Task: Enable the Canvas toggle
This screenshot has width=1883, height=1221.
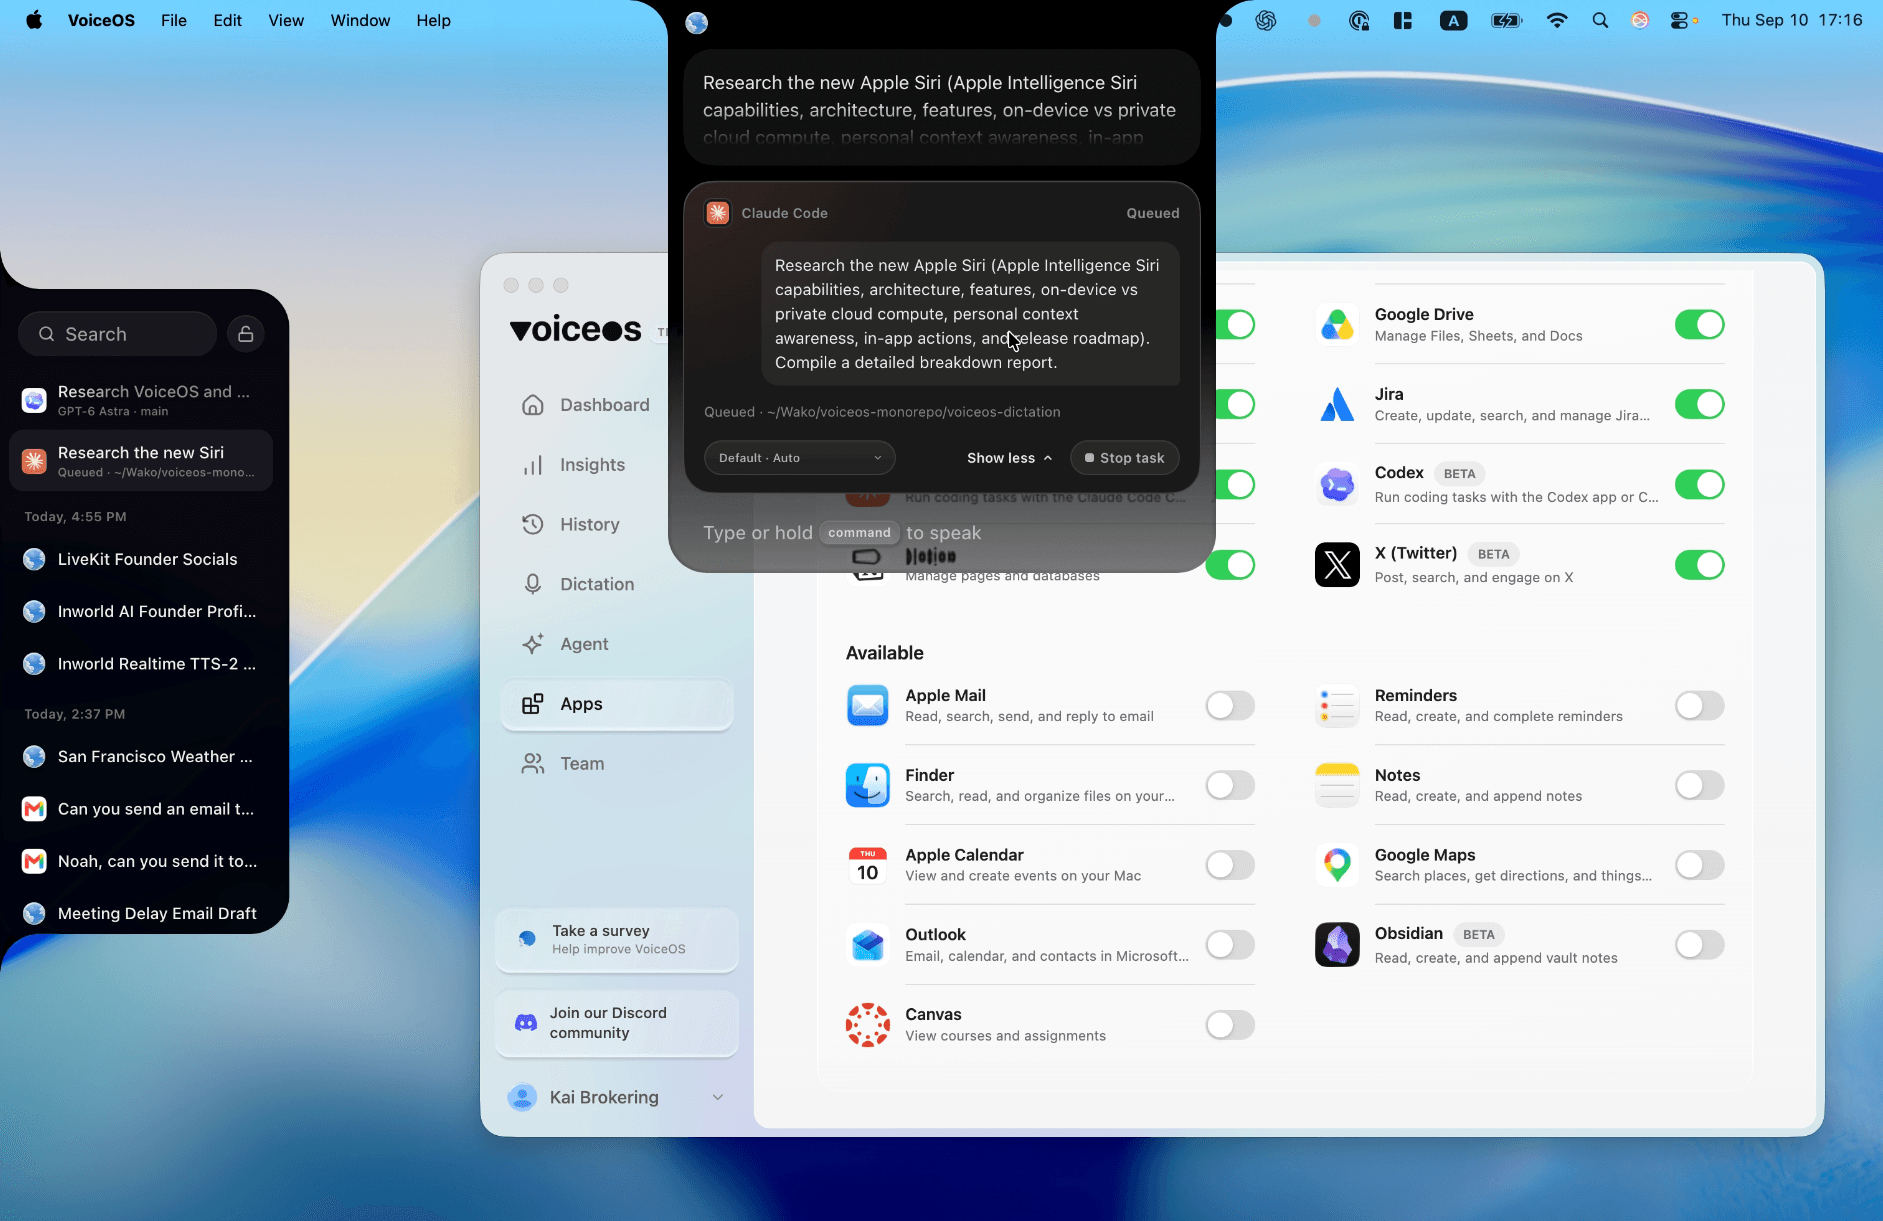Action: click(1230, 1025)
